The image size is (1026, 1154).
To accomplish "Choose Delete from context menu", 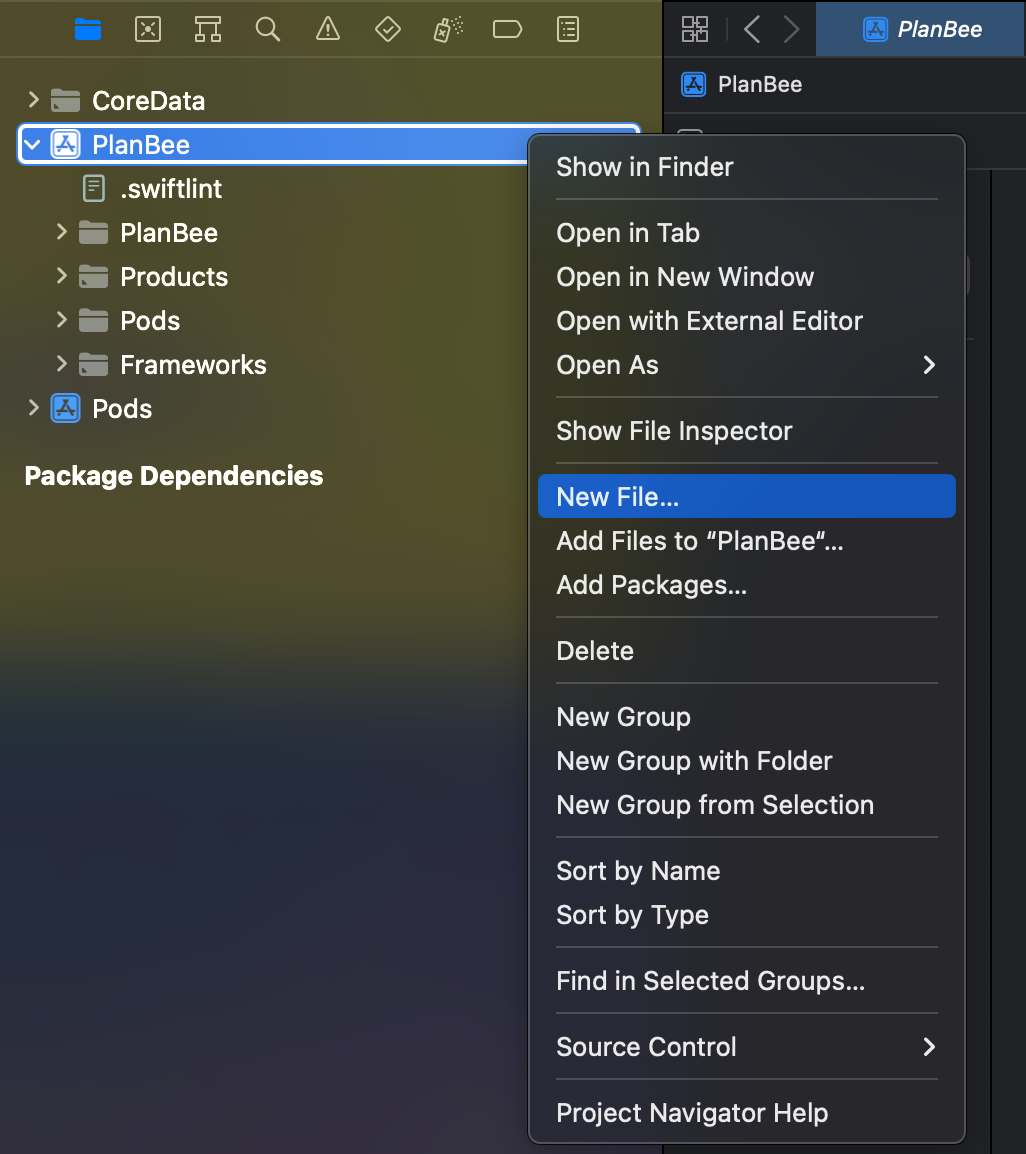I will pos(746,651).
